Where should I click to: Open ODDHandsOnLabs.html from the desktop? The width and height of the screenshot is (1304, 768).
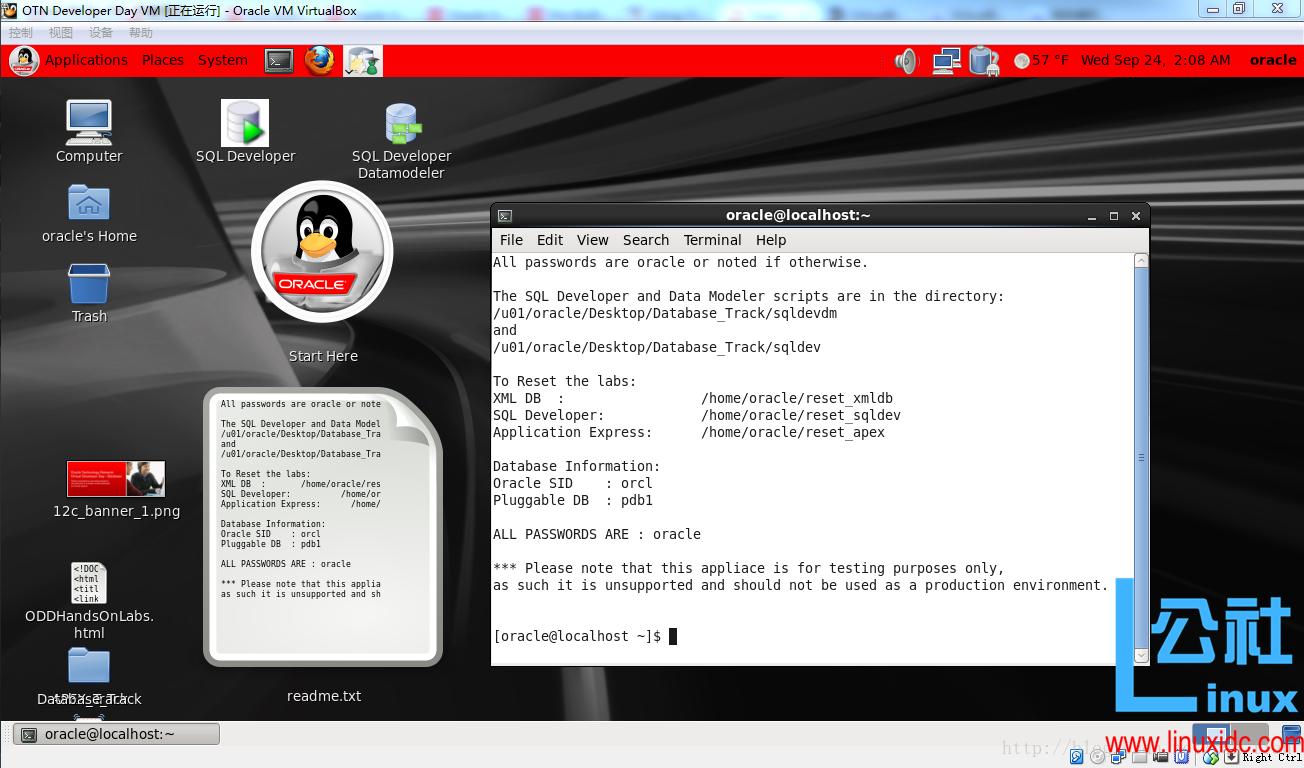pos(88,583)
